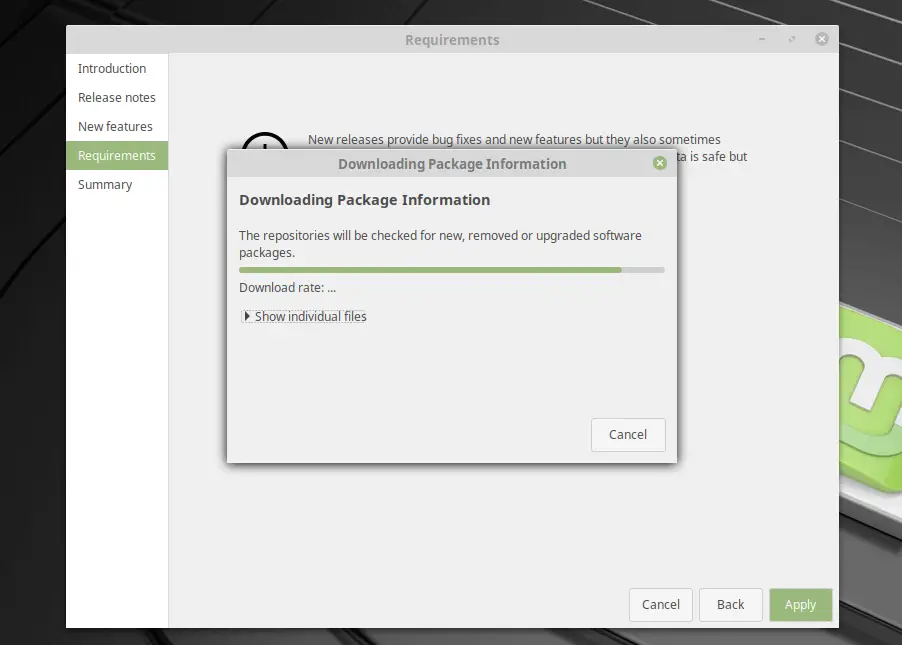Click 'The repositories will be checked' description

click(x=440, y=244)
